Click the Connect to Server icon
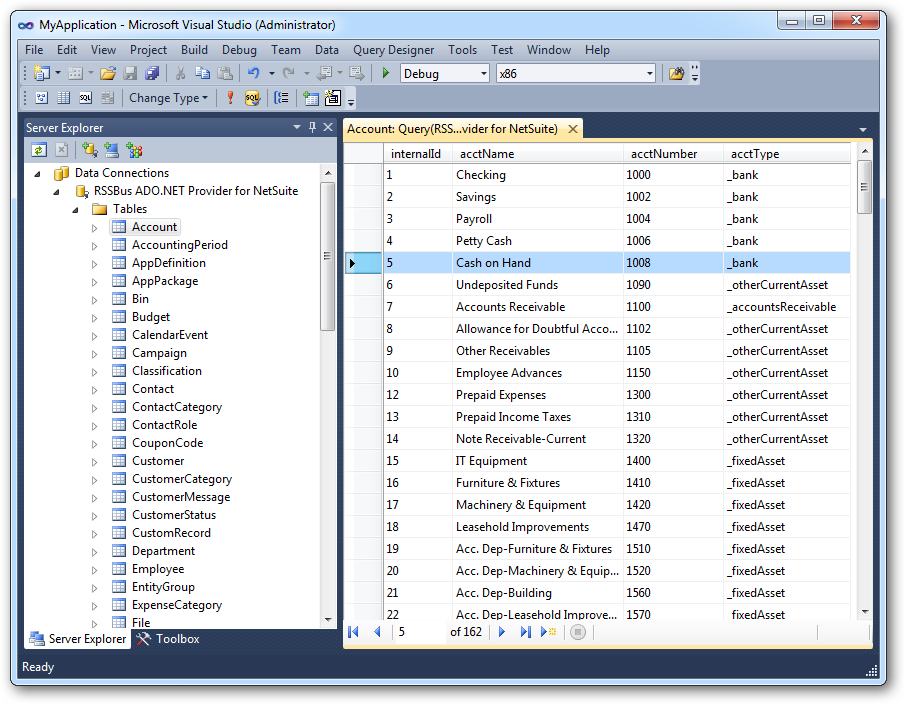905x704 pixels. click(x=111, y=150)
